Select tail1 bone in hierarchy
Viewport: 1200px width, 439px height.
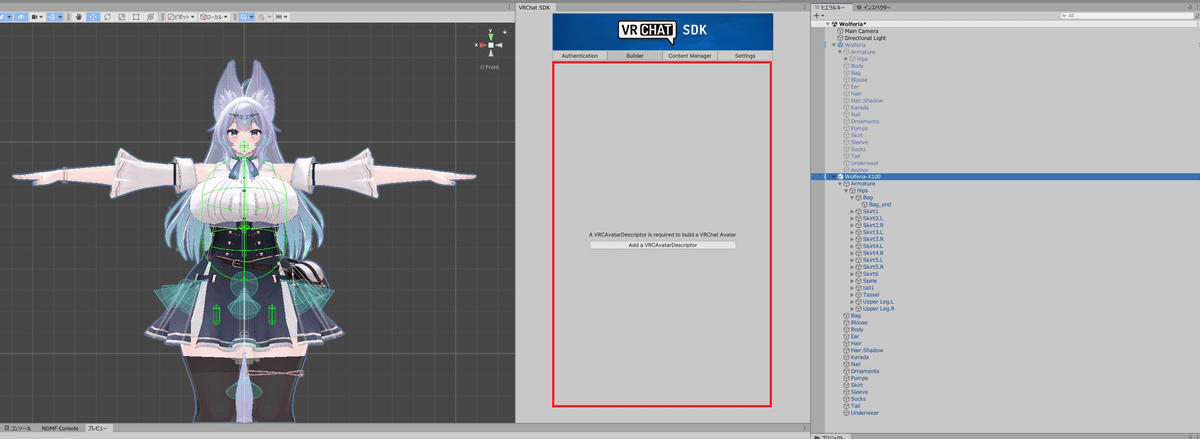pyautogui.click(x=867, y=288)
